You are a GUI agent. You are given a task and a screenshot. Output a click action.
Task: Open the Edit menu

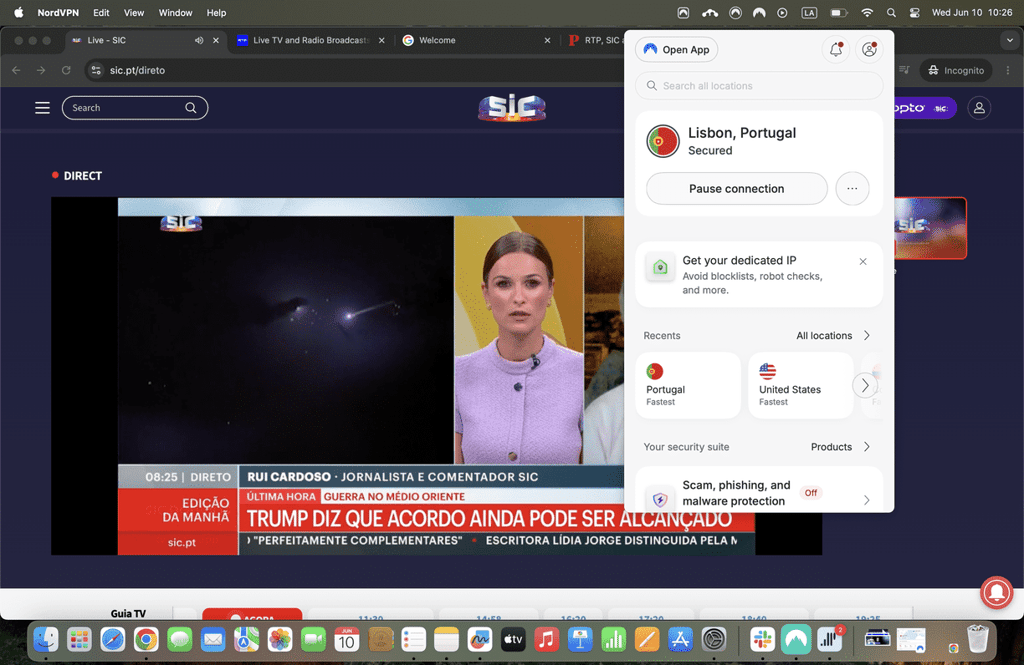101,12
